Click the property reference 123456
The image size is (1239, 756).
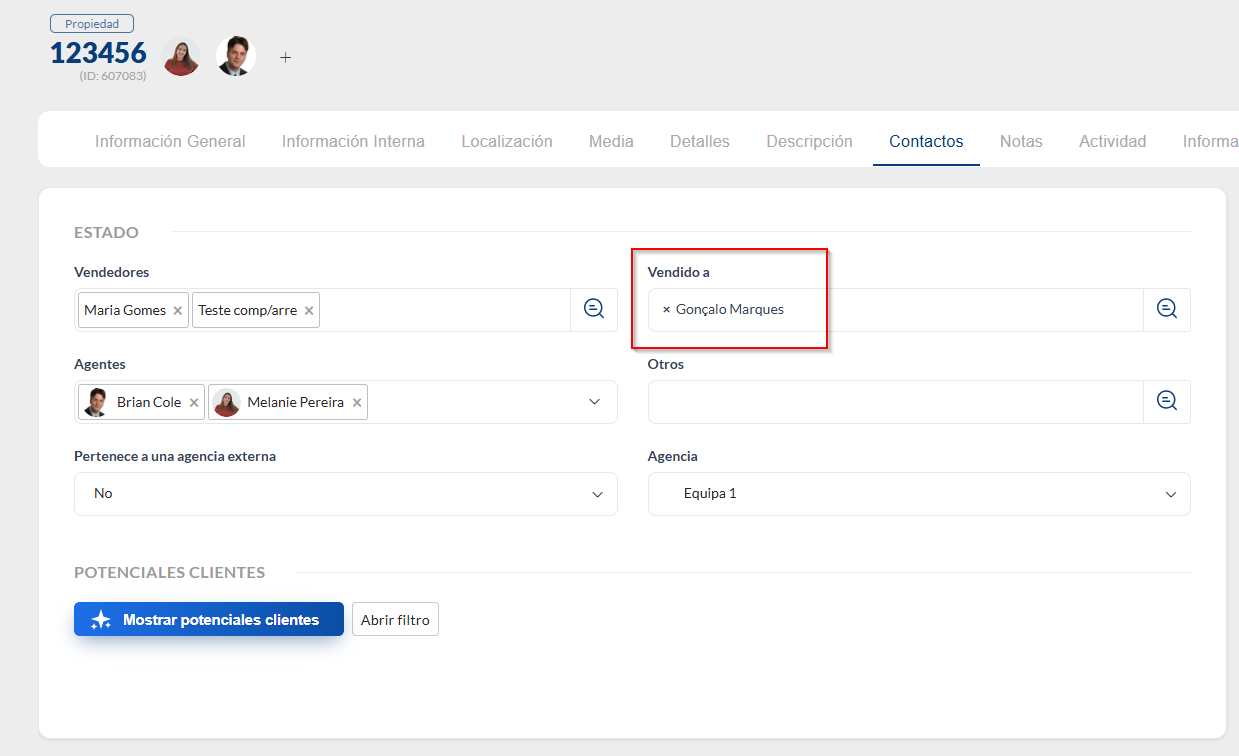coord(98,53)
